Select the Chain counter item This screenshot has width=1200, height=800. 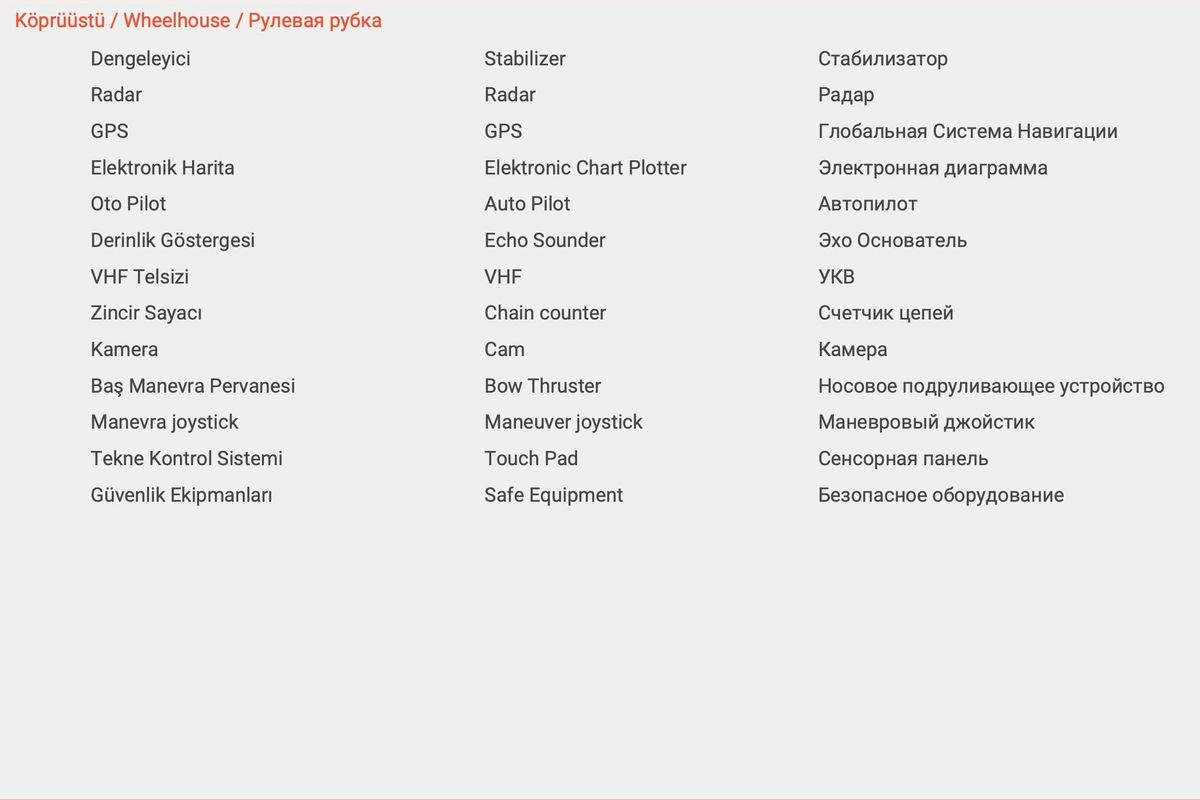coord(545,313)
